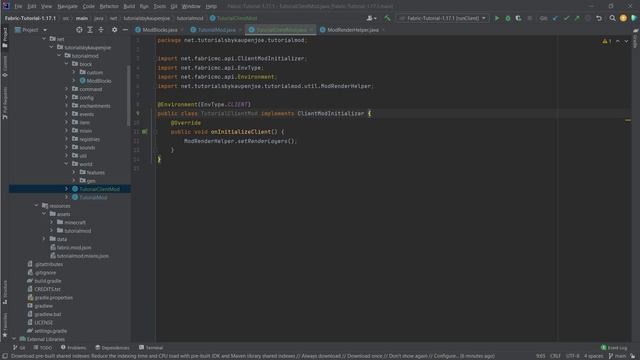
Task: Collapse all icon in Project panel
Action: pos(101,30)
